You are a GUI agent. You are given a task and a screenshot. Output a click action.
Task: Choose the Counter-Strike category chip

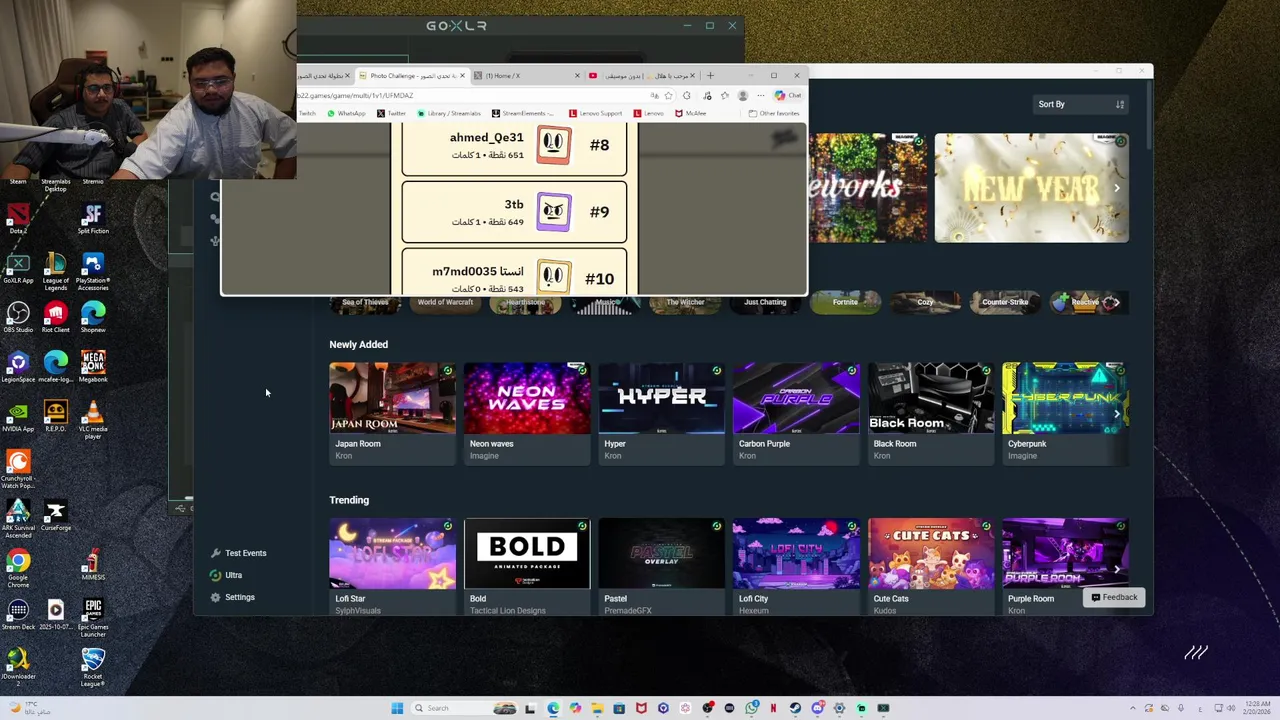click(x=1005, y=302)
